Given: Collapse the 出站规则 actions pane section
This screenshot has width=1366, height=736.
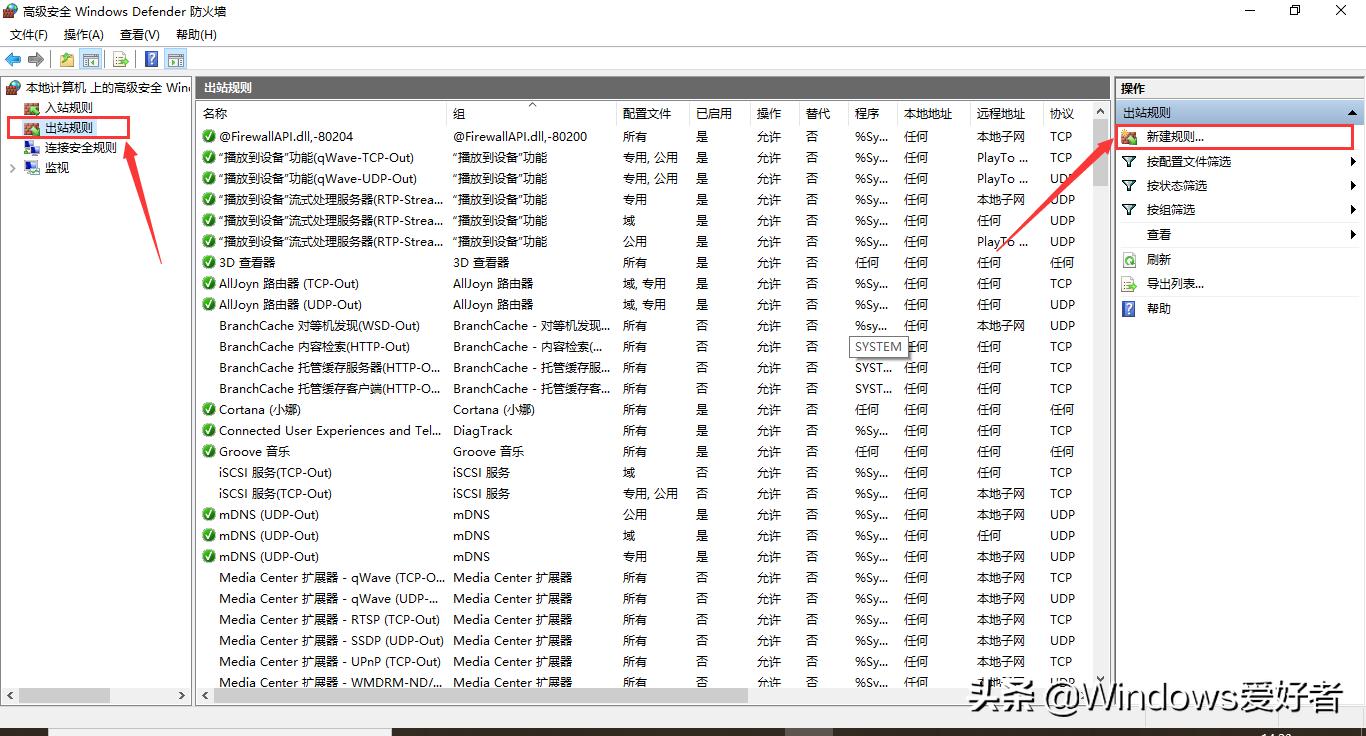Looking at the screenshot, I should pyautogui.click(x=1352, y=112).
